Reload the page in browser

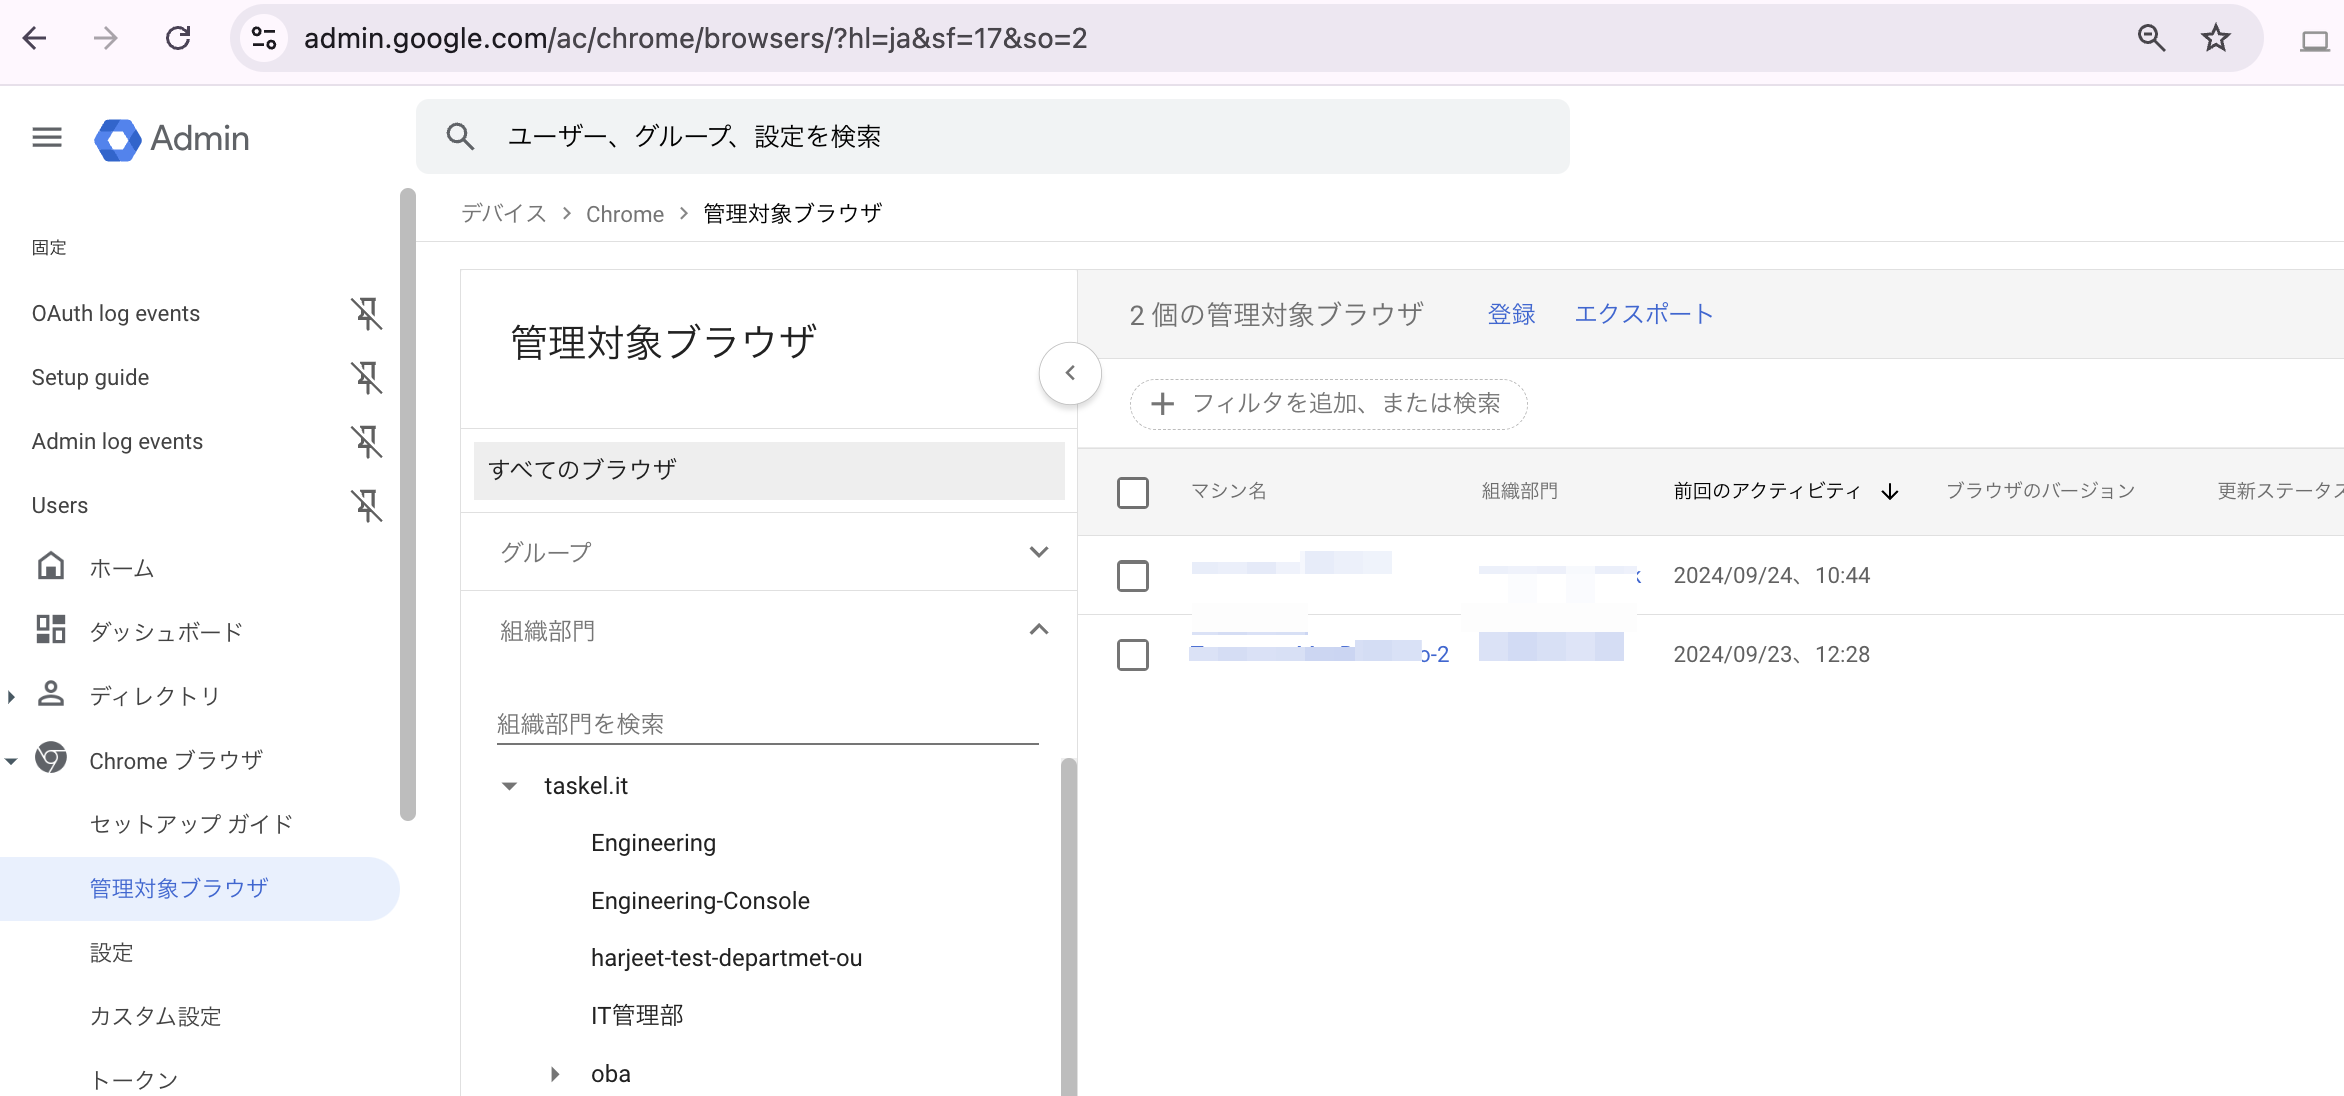178,38
